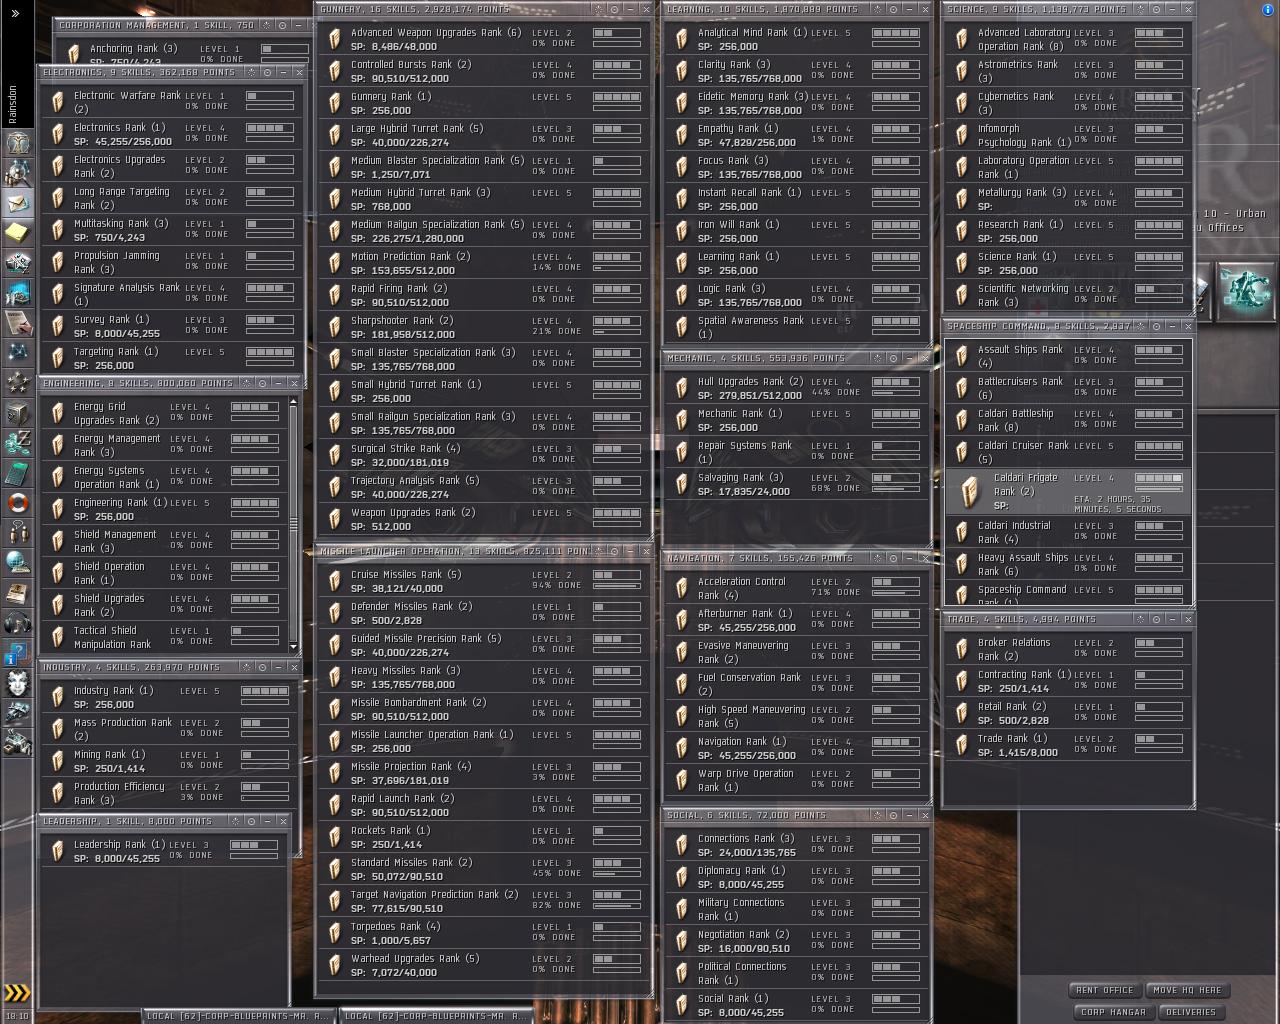Open the help question-mark icon
1280x1024 pixels.
[x=18, y=654]
